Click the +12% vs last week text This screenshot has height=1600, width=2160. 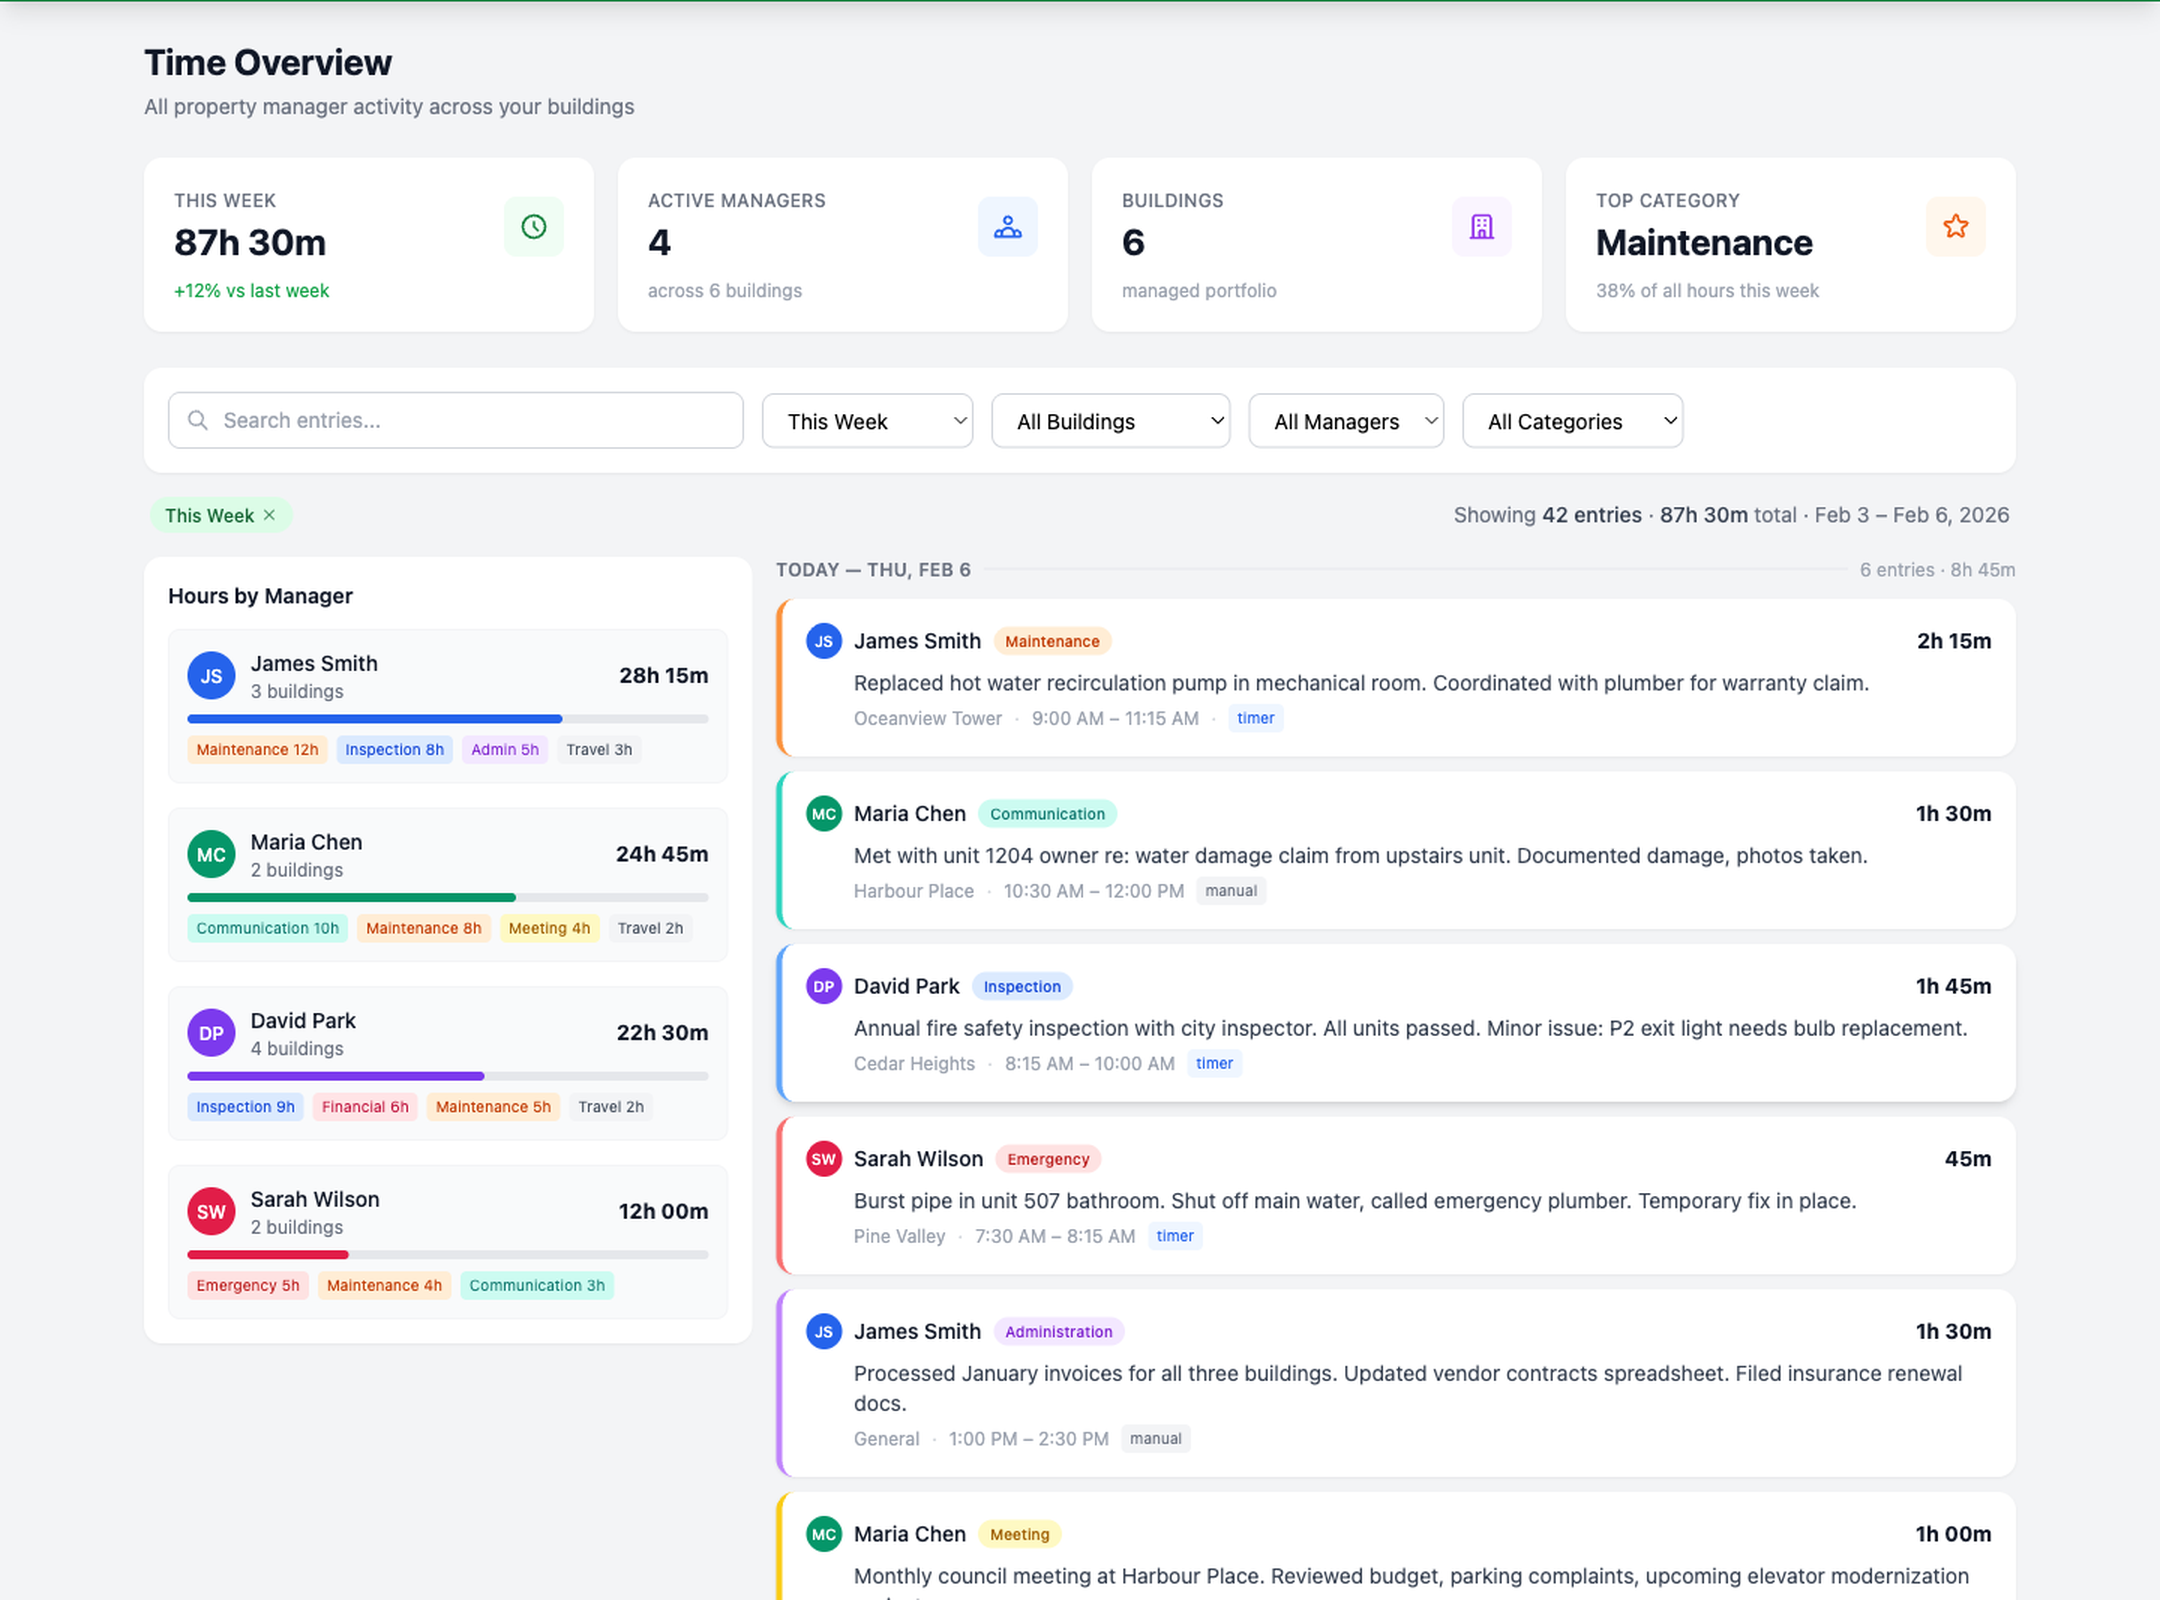[251, 291]
